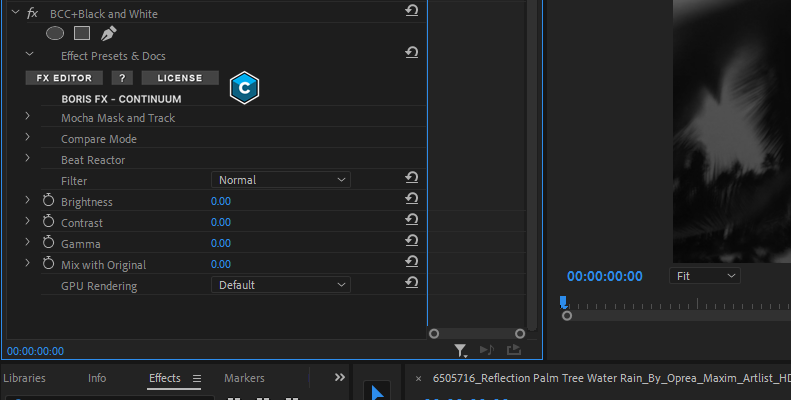This screenshot has width=791, height=400.
Task: Switch to the Markers tab
Action: (244, 378)
